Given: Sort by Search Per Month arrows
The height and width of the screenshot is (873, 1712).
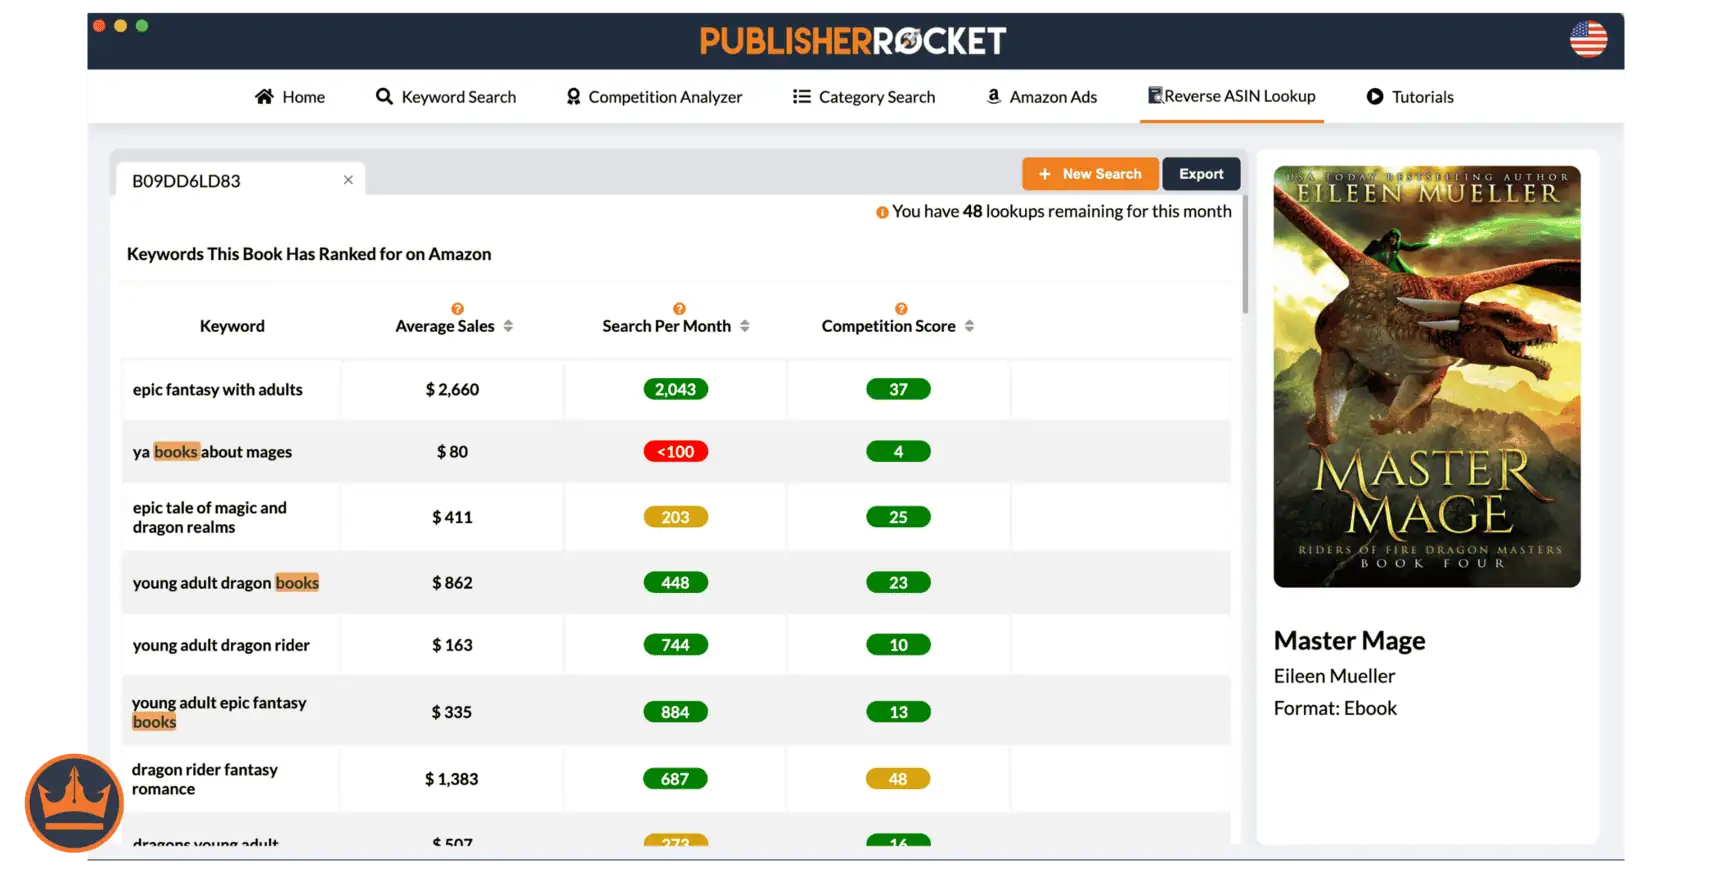Looking at the screenshot, I should pyautogui.click(x=745, y=326).
